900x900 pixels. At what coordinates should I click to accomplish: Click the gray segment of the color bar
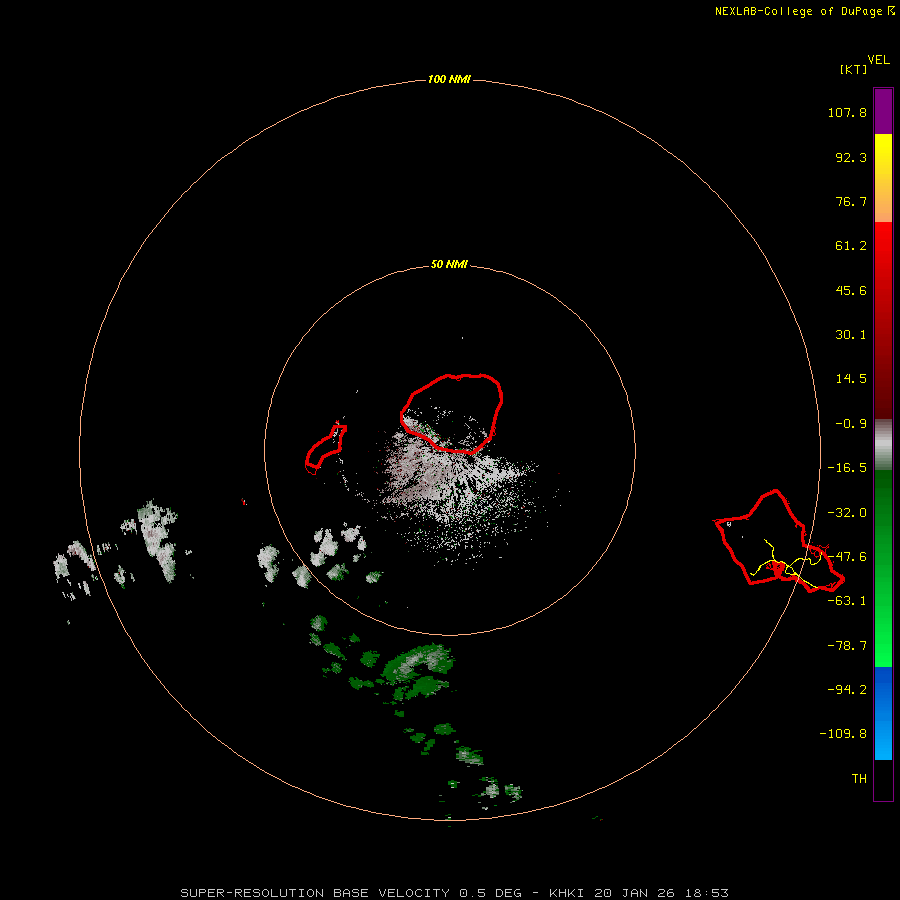point(883,444)
